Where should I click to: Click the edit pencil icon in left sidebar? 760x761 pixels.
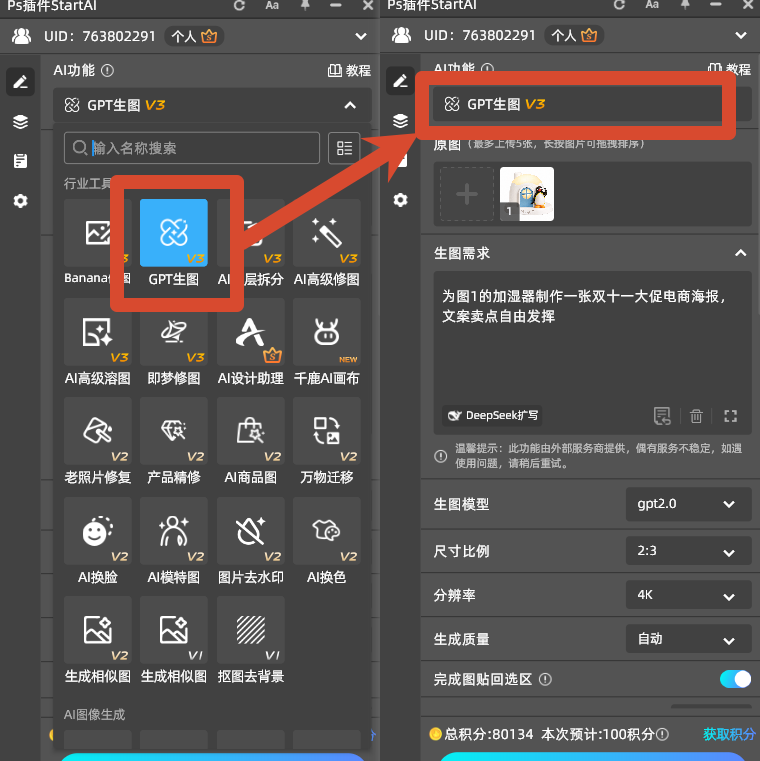(x=20, y=82)
